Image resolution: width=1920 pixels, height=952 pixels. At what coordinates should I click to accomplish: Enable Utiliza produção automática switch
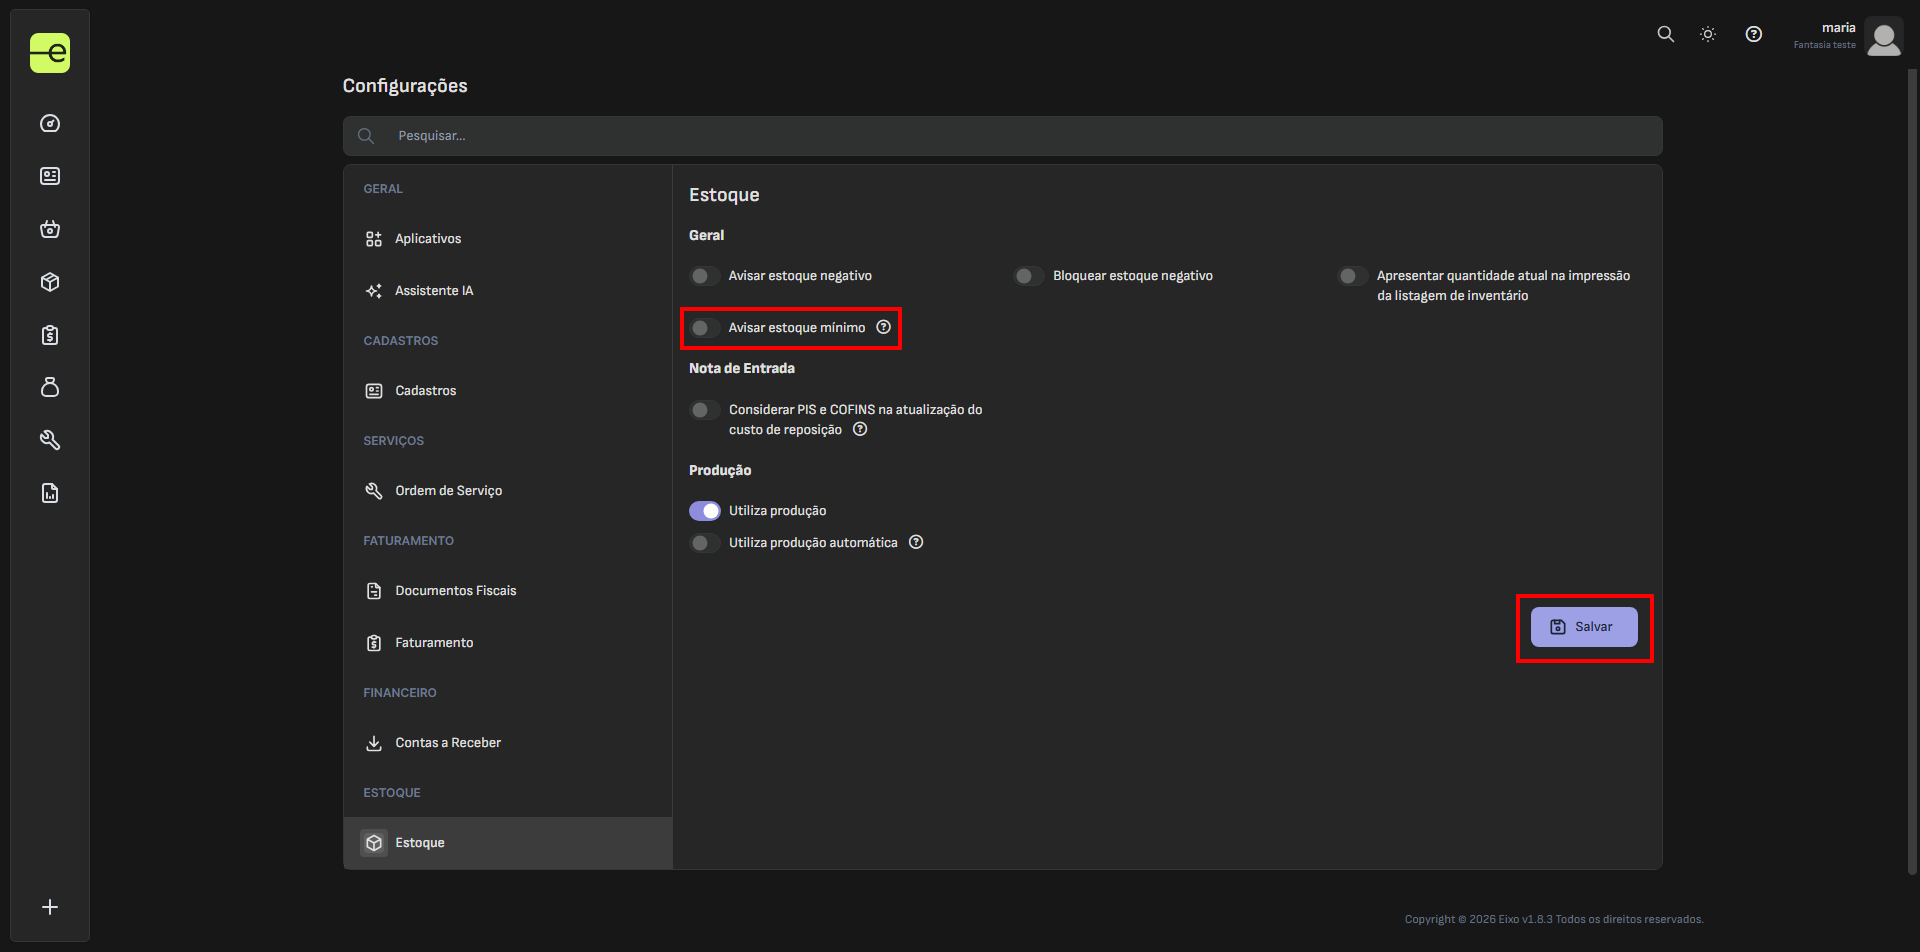click(705, 543)
